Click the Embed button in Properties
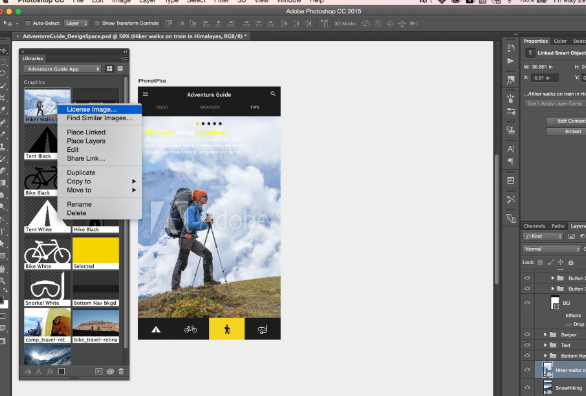 click(x=566, y=132)
